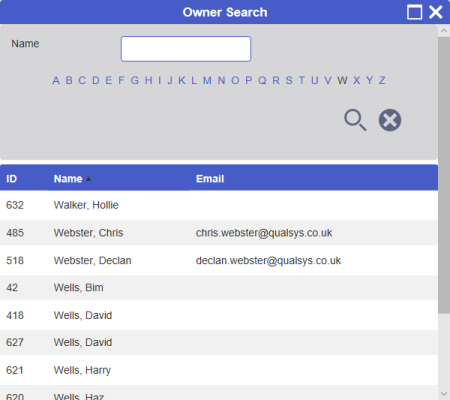Click email chris.webster@qualsys.co.uk
The height and width of the screenshot is (400, 450).
coord(264,233)
